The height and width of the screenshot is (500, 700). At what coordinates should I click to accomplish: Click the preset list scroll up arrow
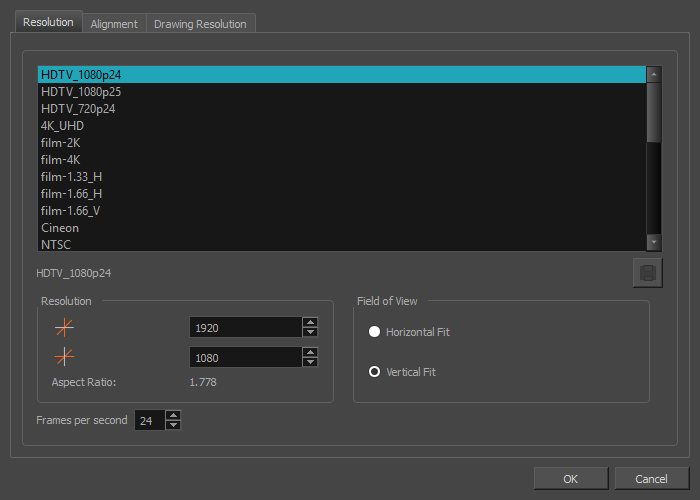point(654,74)
